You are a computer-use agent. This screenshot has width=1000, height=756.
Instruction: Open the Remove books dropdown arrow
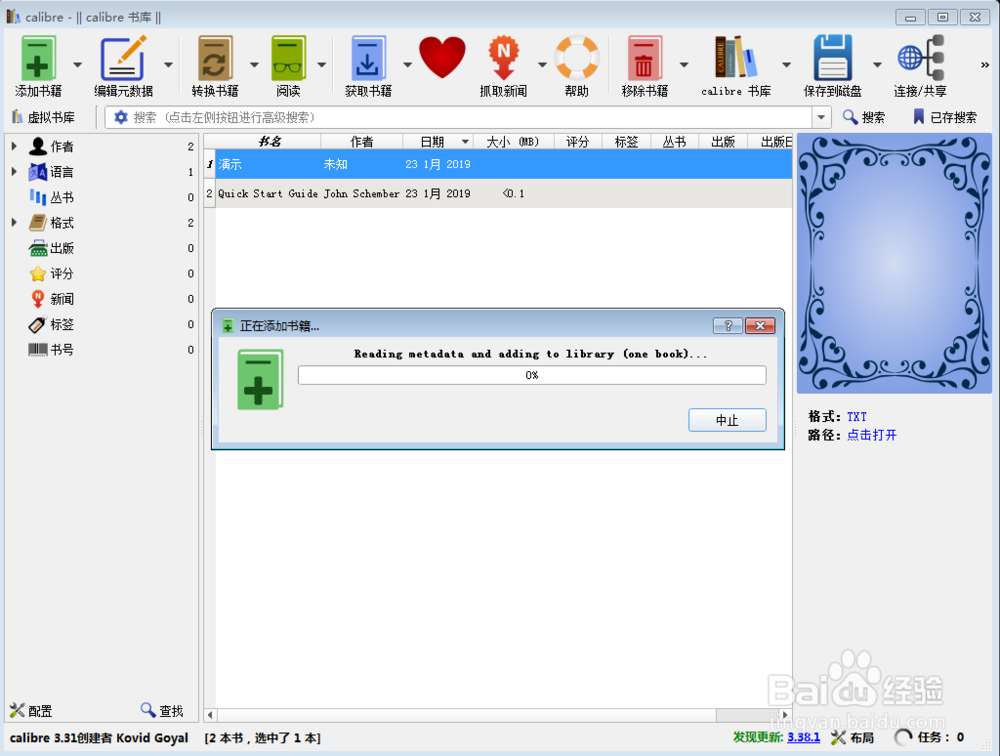[684, 64]
